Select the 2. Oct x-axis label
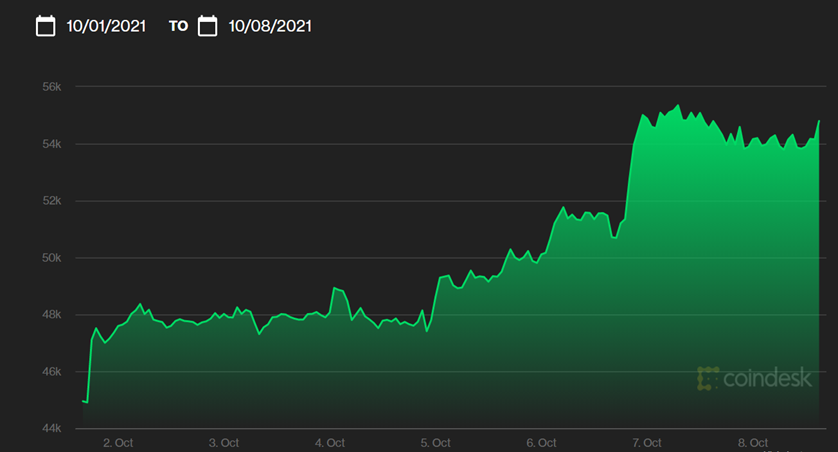The image size is (838, 452). 118,442
